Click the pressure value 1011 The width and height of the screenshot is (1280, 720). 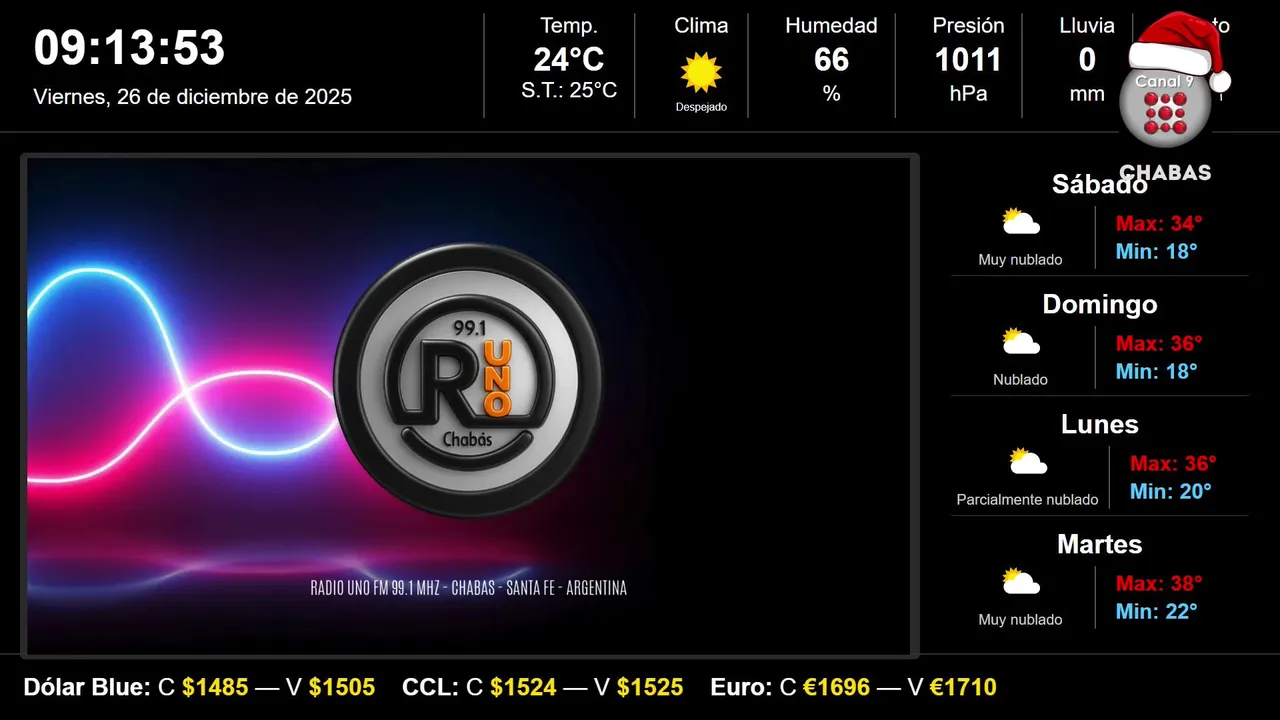(968, 60)
